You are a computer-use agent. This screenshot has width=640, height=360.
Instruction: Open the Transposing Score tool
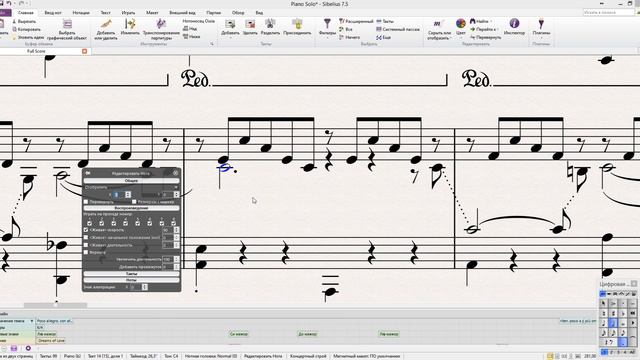coord(161,29)
